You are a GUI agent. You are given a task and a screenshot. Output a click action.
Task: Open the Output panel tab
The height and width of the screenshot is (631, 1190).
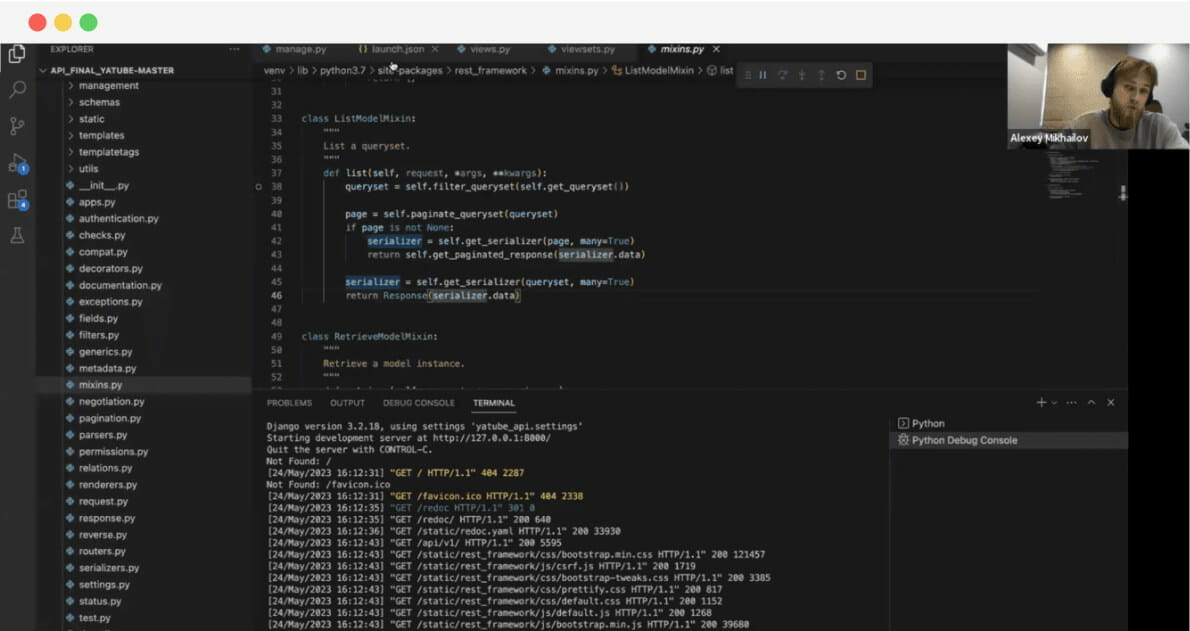[348, 403]
